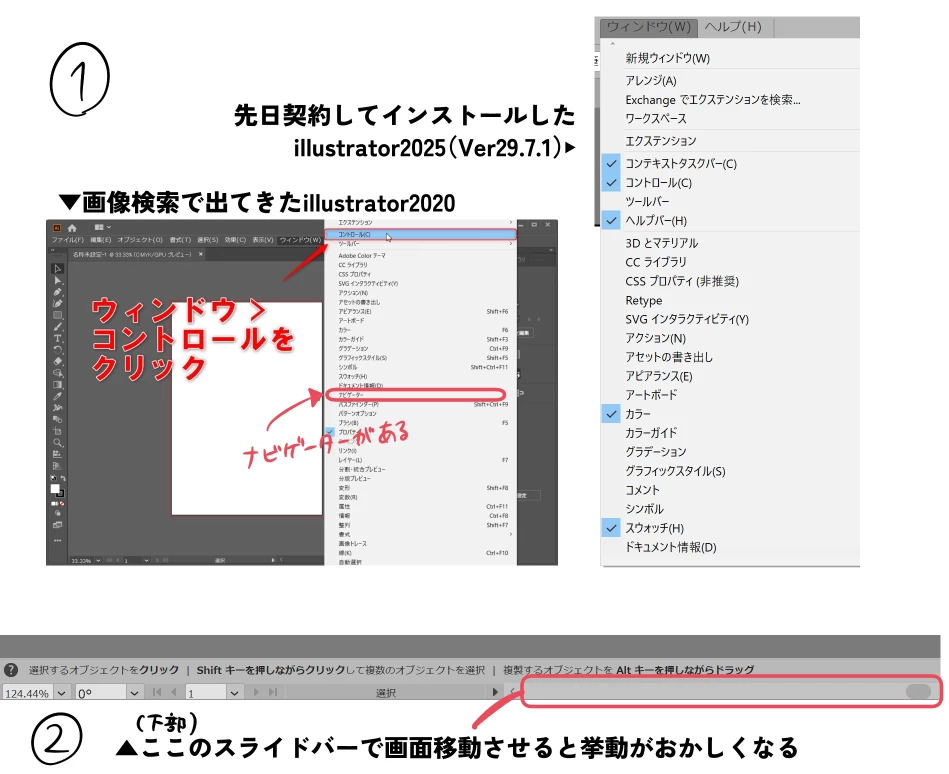Toggle コンテキストタスクバー(C) checkmark
The image size is (949, 774).
click(611, 163)
